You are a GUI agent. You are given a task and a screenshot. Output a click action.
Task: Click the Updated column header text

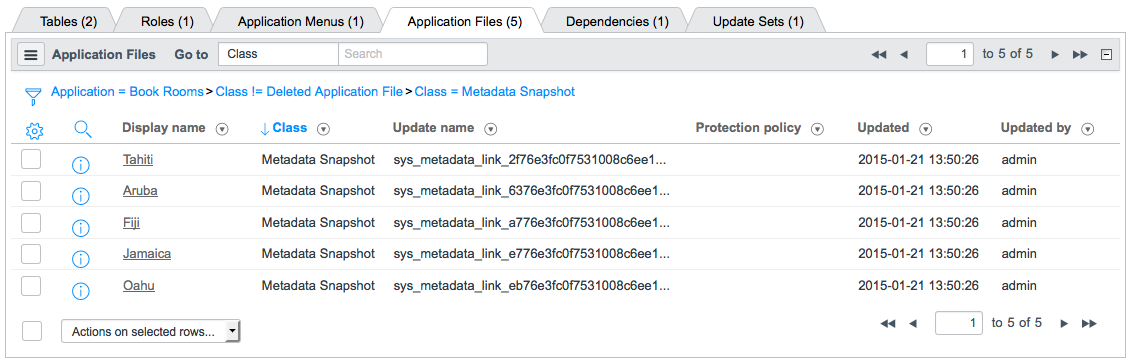(883, 128)
